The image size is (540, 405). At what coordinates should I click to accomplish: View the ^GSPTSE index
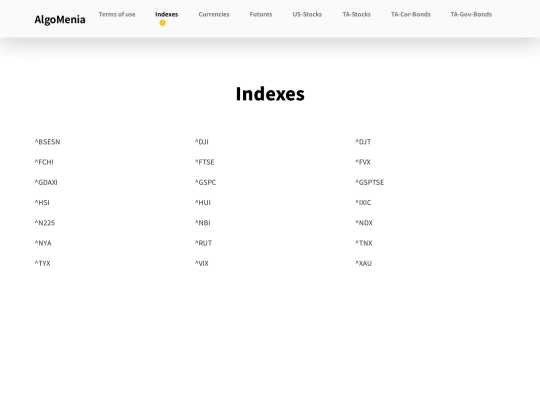point(370,183)
